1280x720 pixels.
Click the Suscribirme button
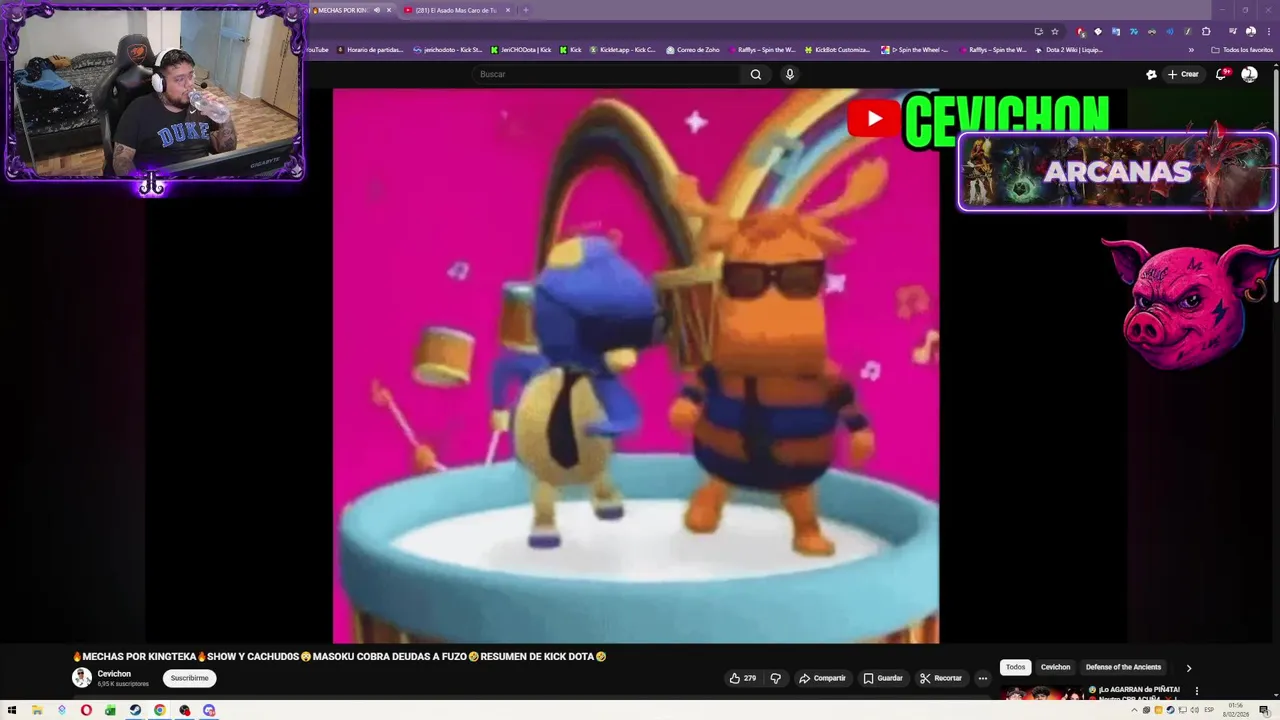click(x=189, y=678)
